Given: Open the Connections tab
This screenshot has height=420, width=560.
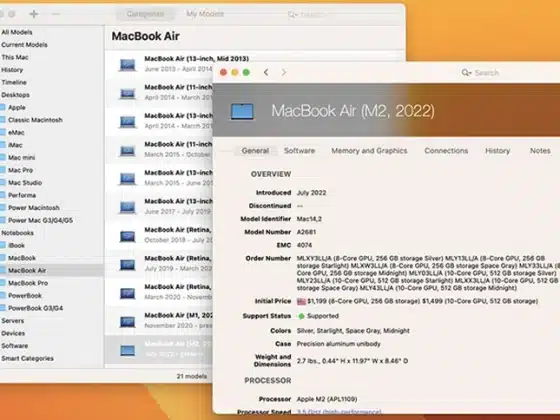Looking at the screenshot, I should click(x=446, y=151).
